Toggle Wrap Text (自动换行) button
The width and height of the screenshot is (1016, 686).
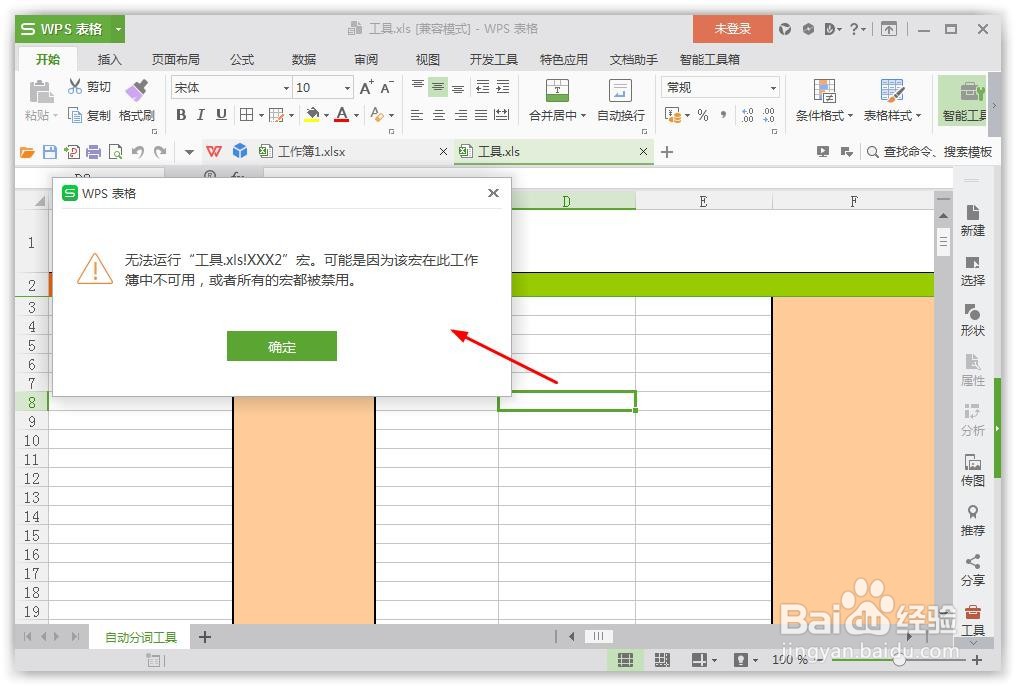620,101
